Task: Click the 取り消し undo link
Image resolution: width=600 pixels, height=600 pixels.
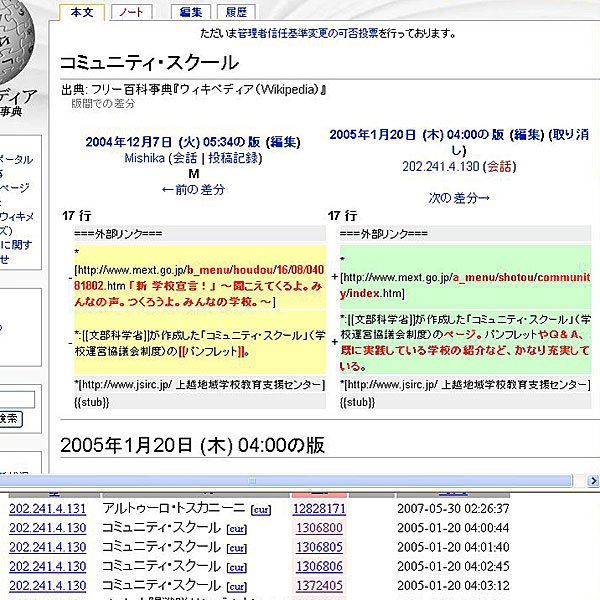Action: 570,135
